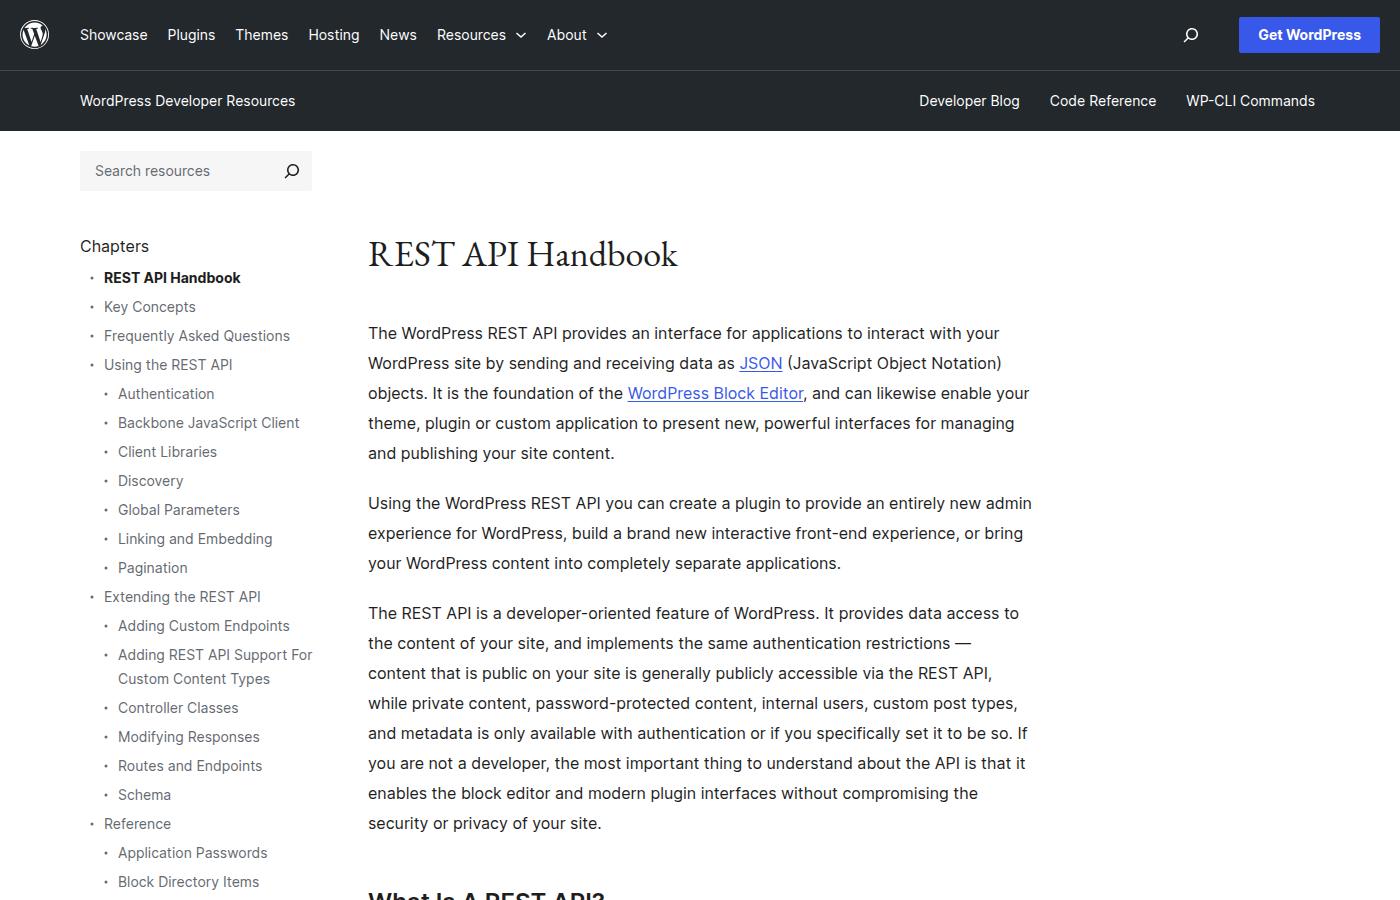This screenshot has height=900, width=1400.
Task: Submit search with the resources magnifier icon
Action: tap(292, 171)
